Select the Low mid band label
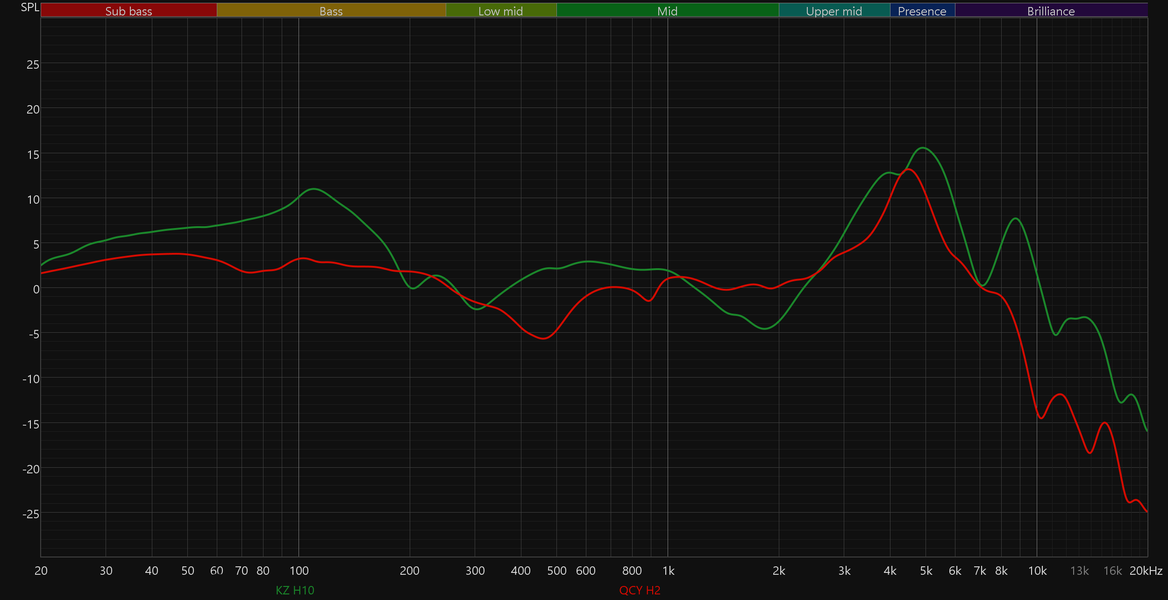Screen dimensions: 1168x600 tap(501, 11)
